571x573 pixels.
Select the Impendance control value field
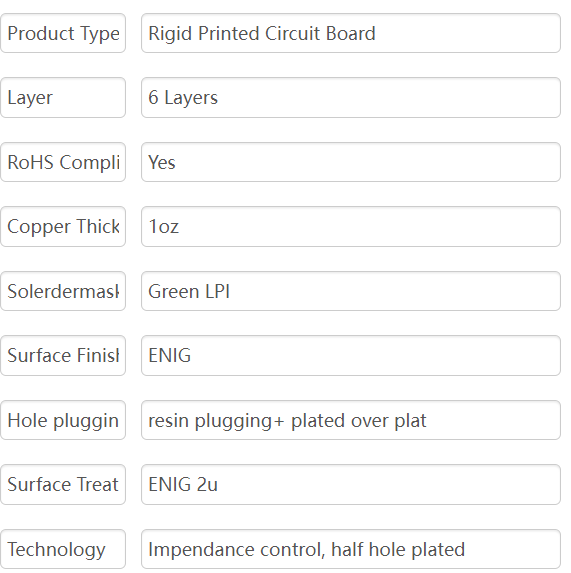351,549
